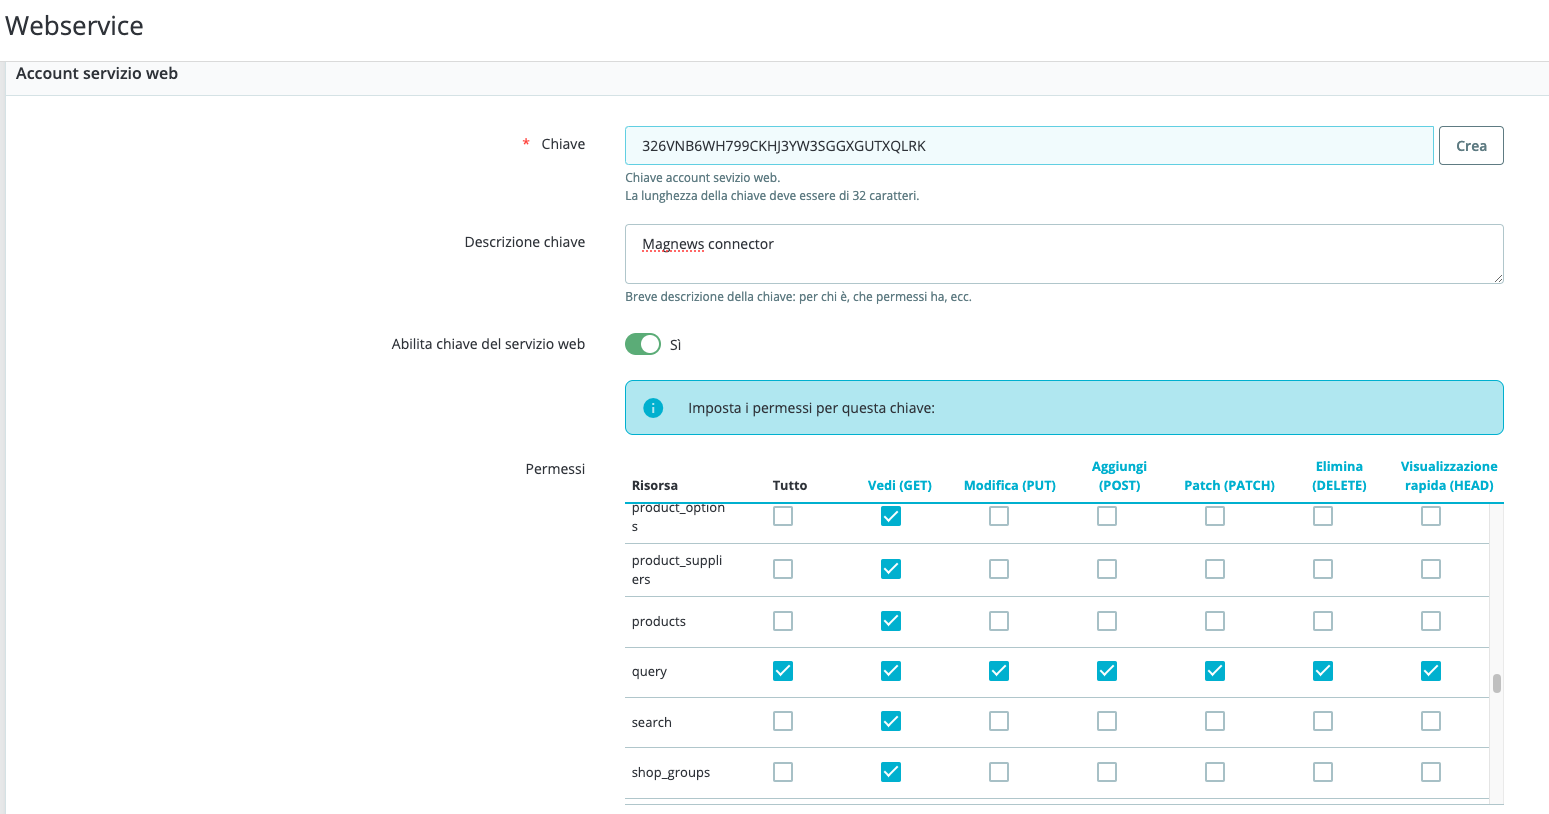The height and width of the screenshot is (814, 1549).
Task: Enable Modifica (PUT) for shop_groups row
Action: click(999, 772)
